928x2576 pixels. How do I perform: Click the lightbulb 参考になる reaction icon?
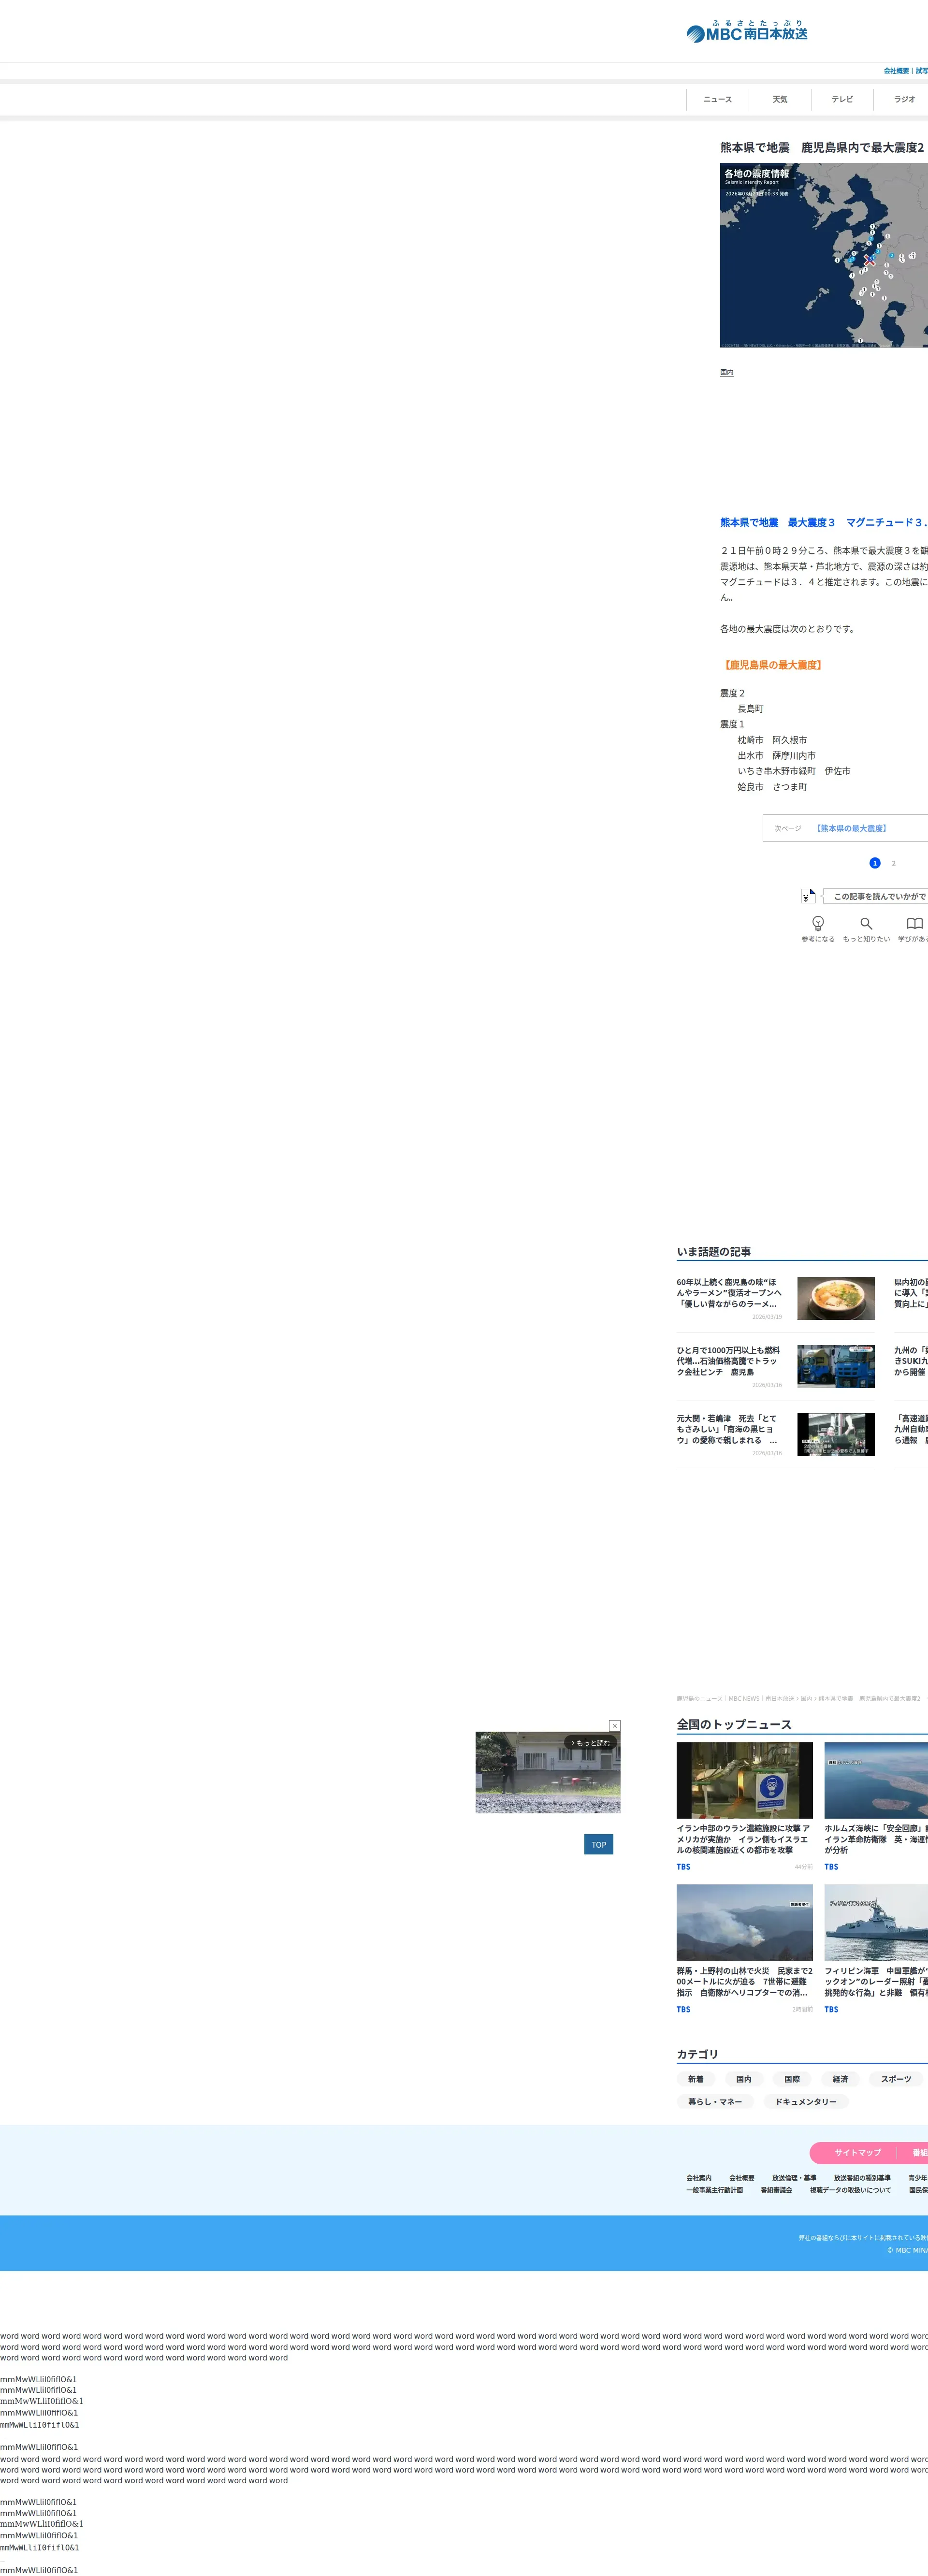click(817, 923)
